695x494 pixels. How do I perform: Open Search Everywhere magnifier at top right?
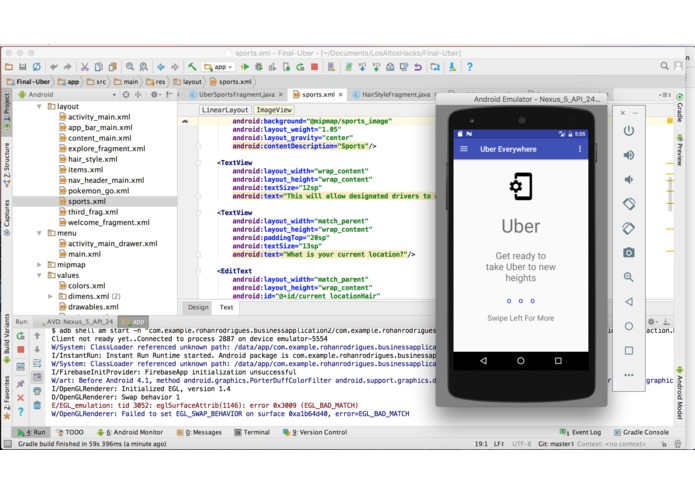664,66
